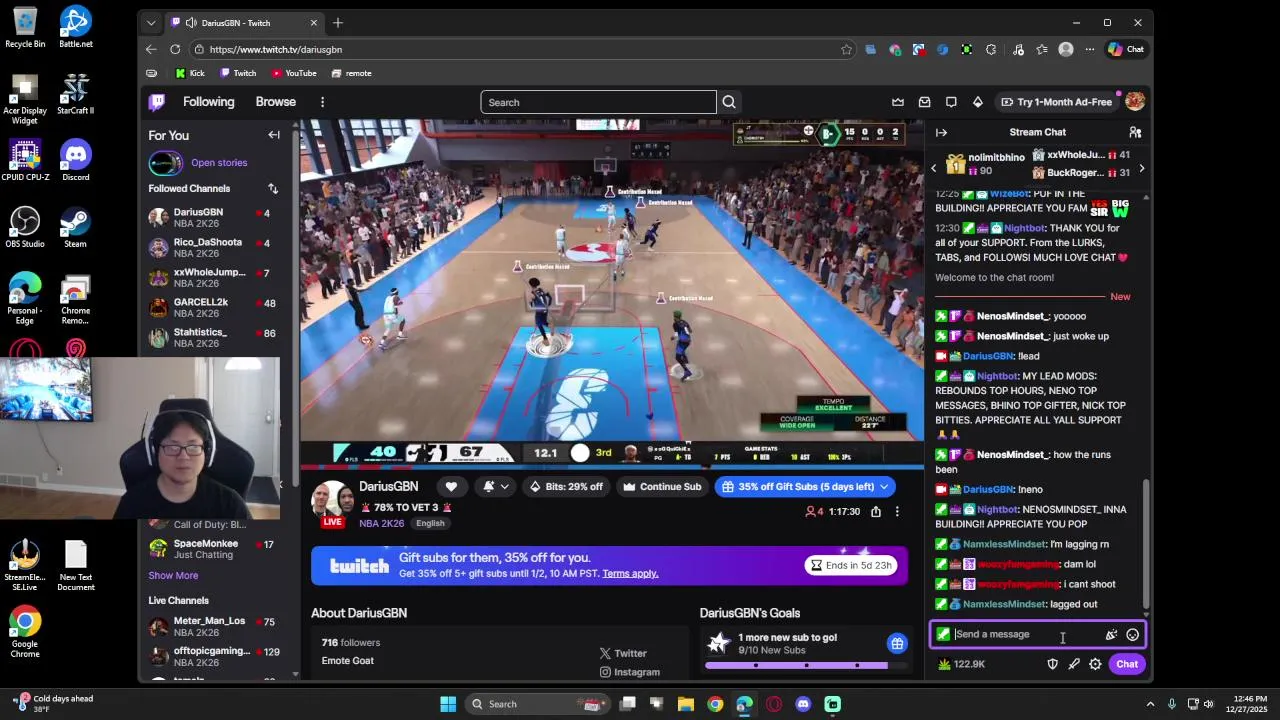Open stories in the sidebar
This screenshot has width=1280, height=720.
tap(219, 163)
